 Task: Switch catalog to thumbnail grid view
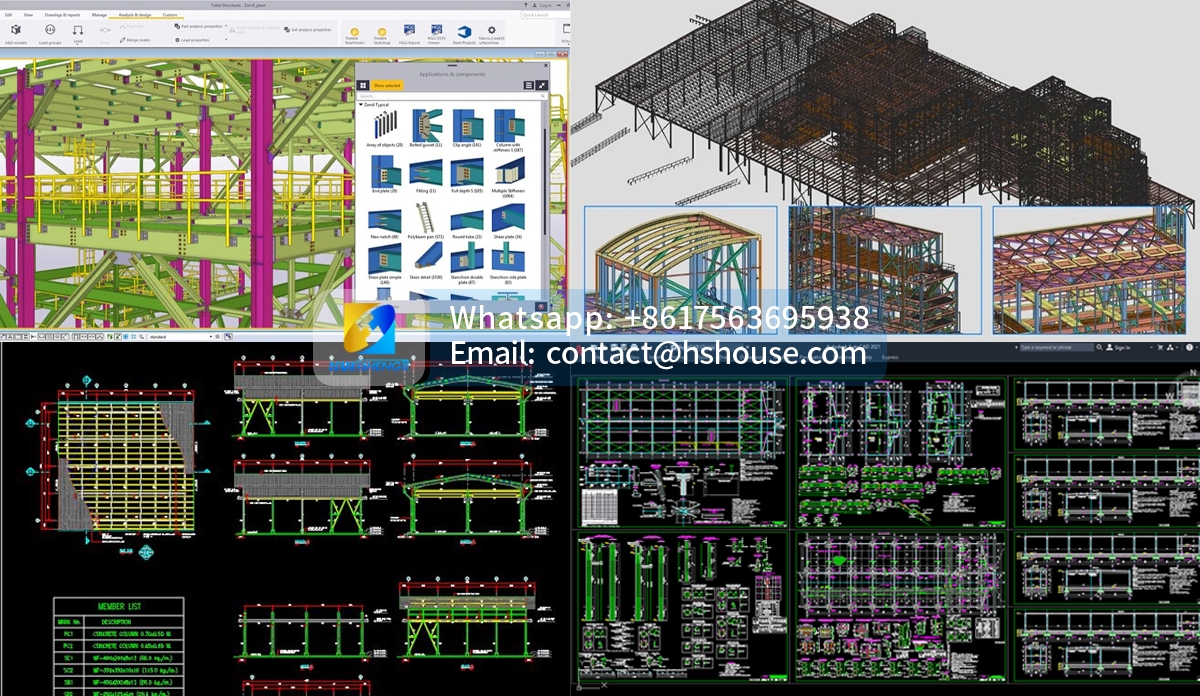(363, 86)
